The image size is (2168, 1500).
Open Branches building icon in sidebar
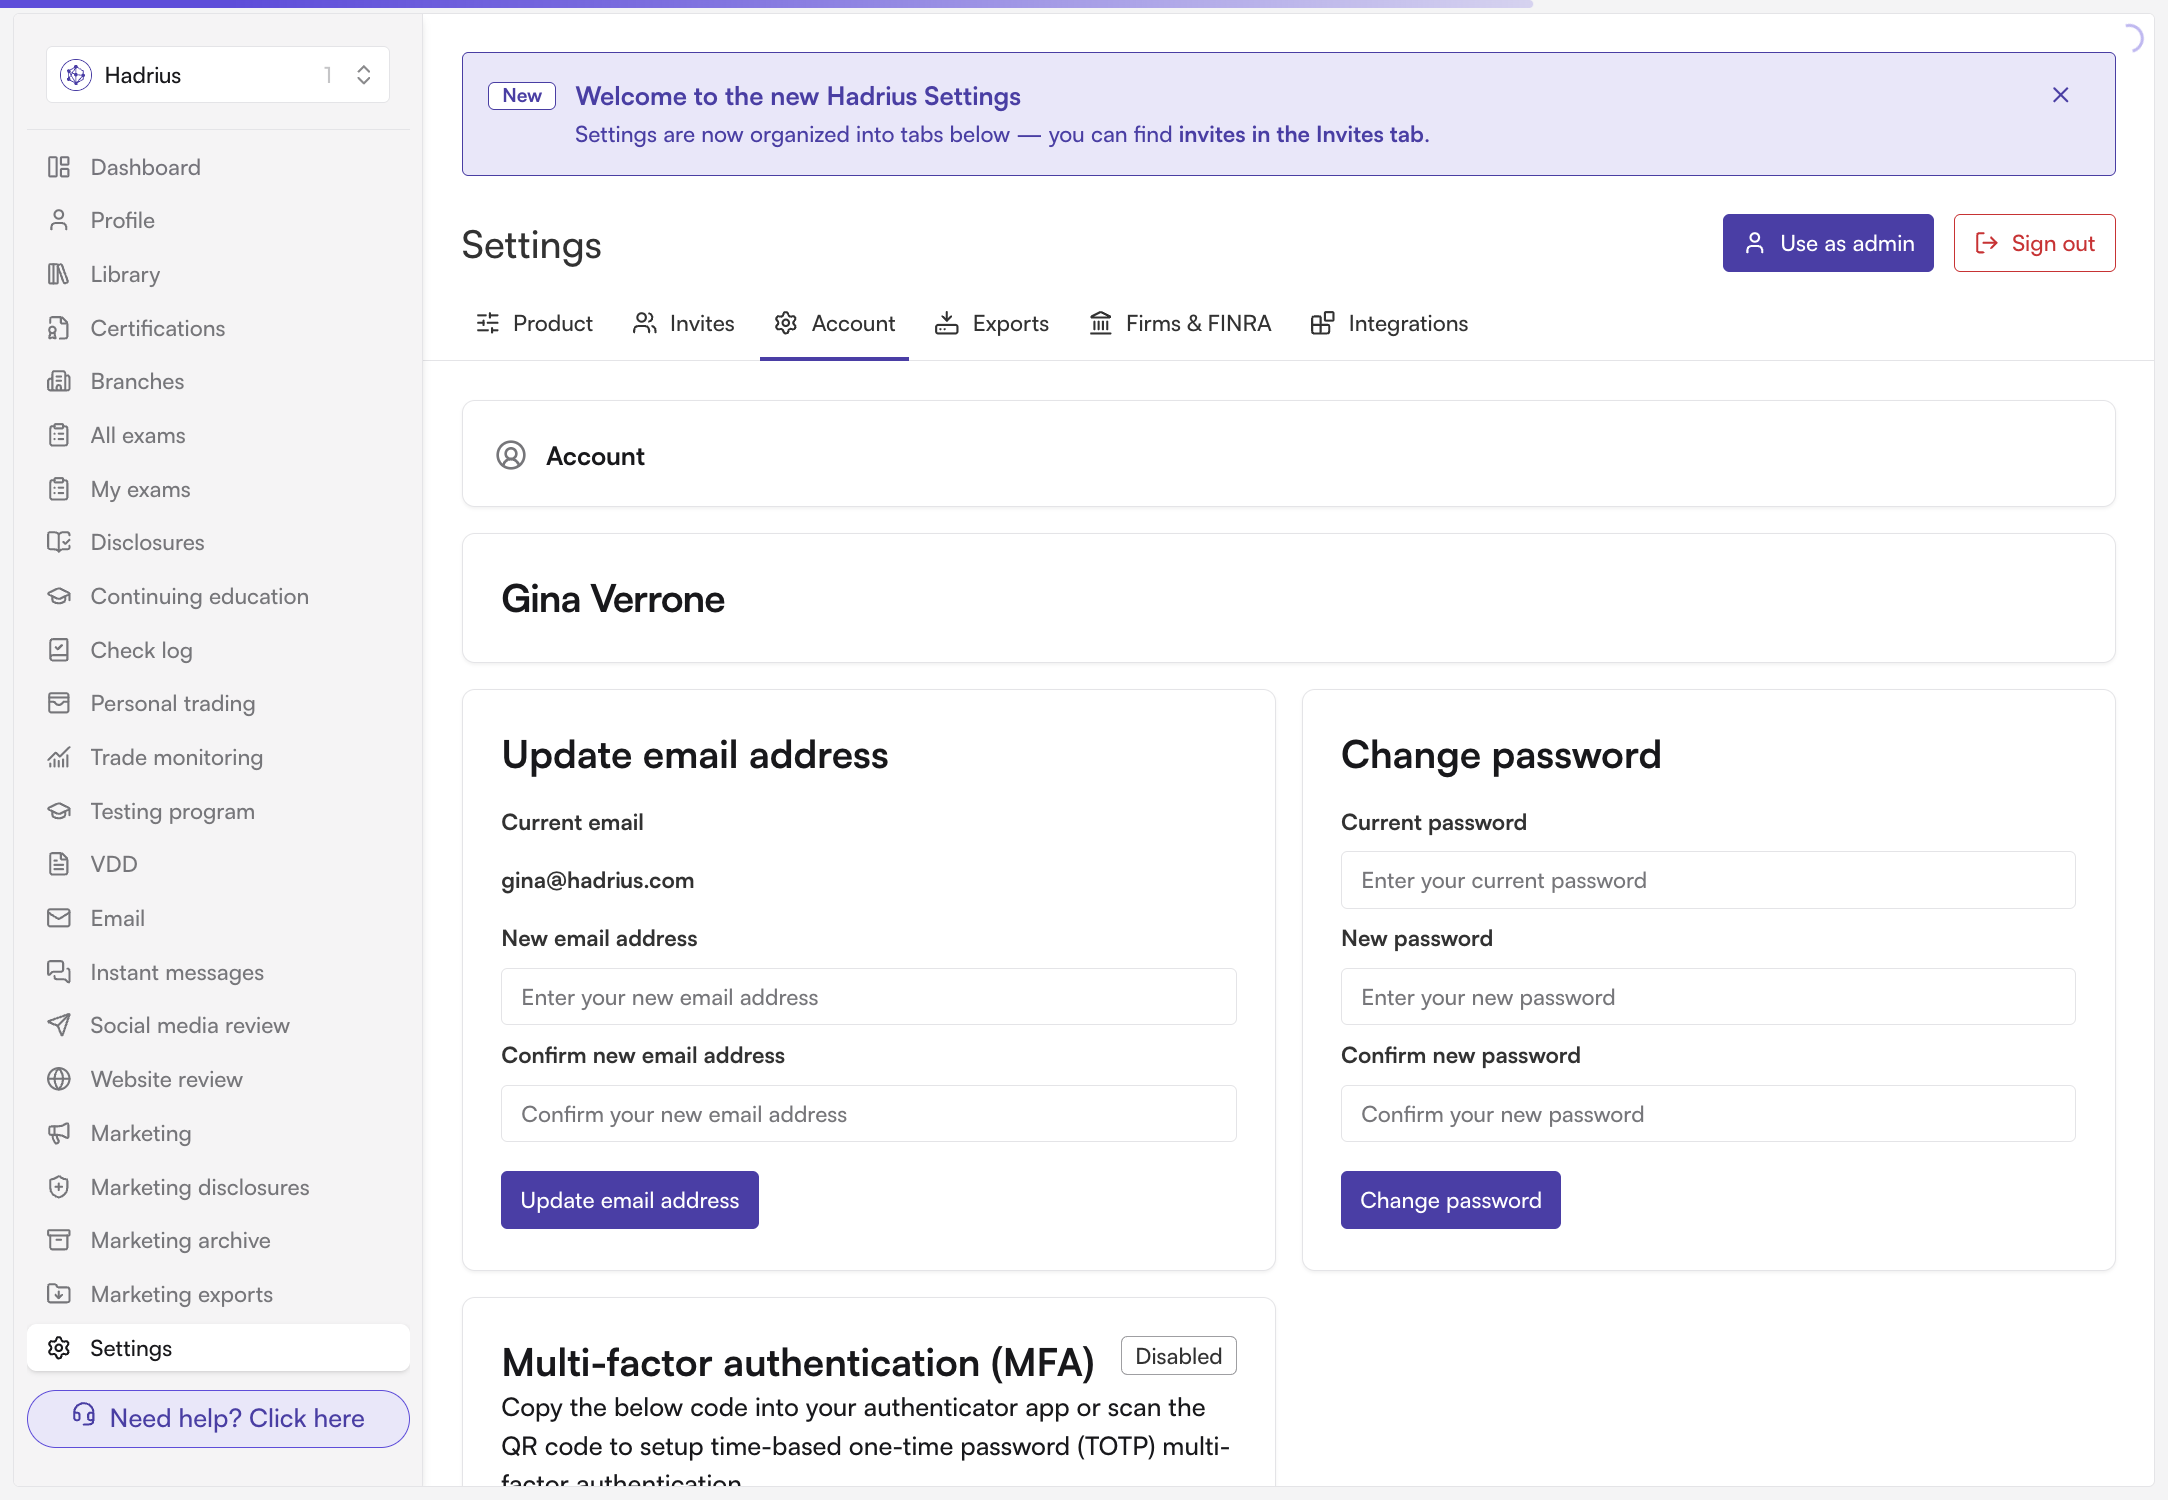(59, 381)
